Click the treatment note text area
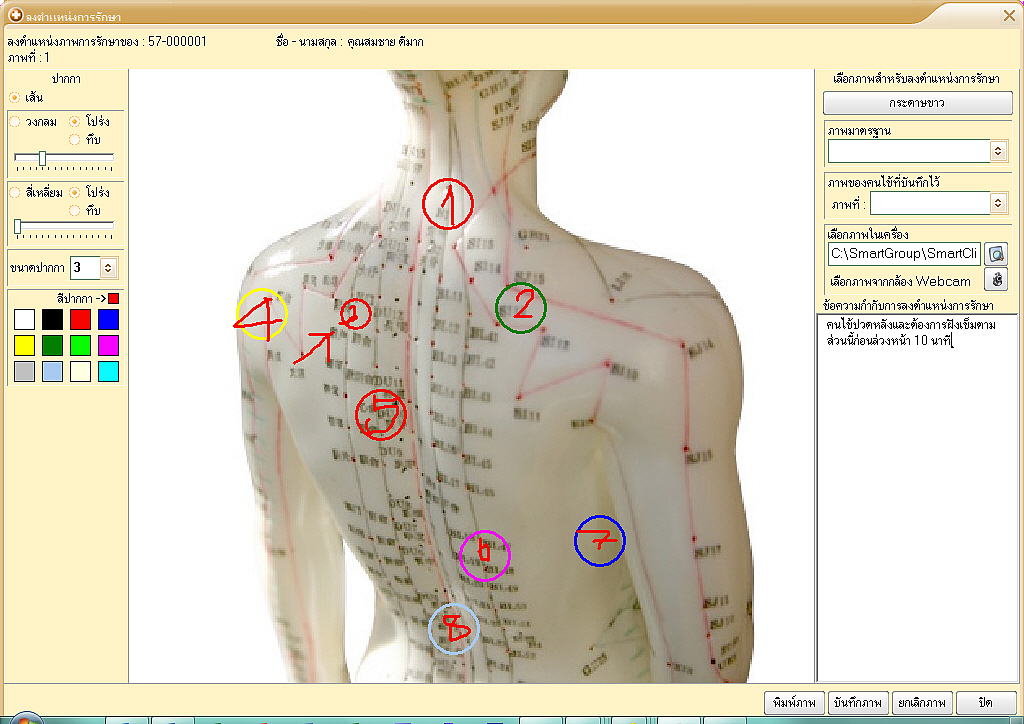 click(917, 498)
